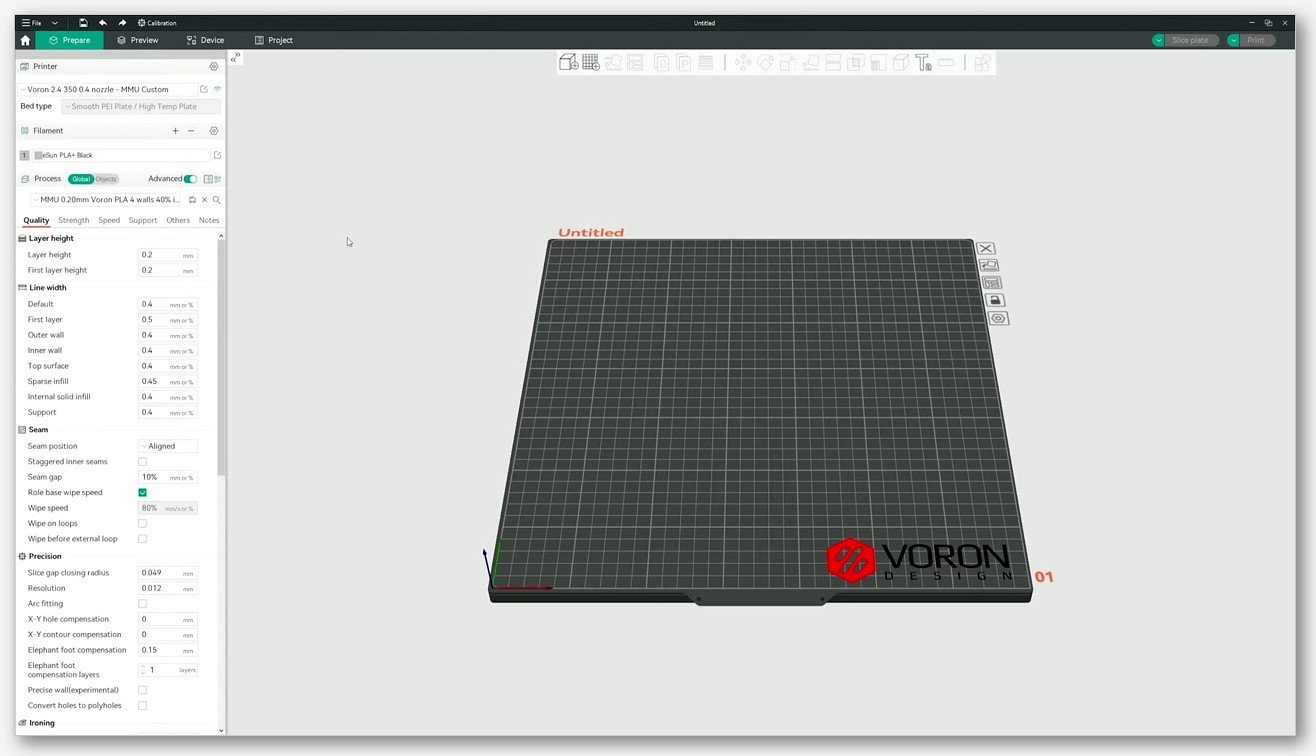Open the Device tab

(205, 40)
